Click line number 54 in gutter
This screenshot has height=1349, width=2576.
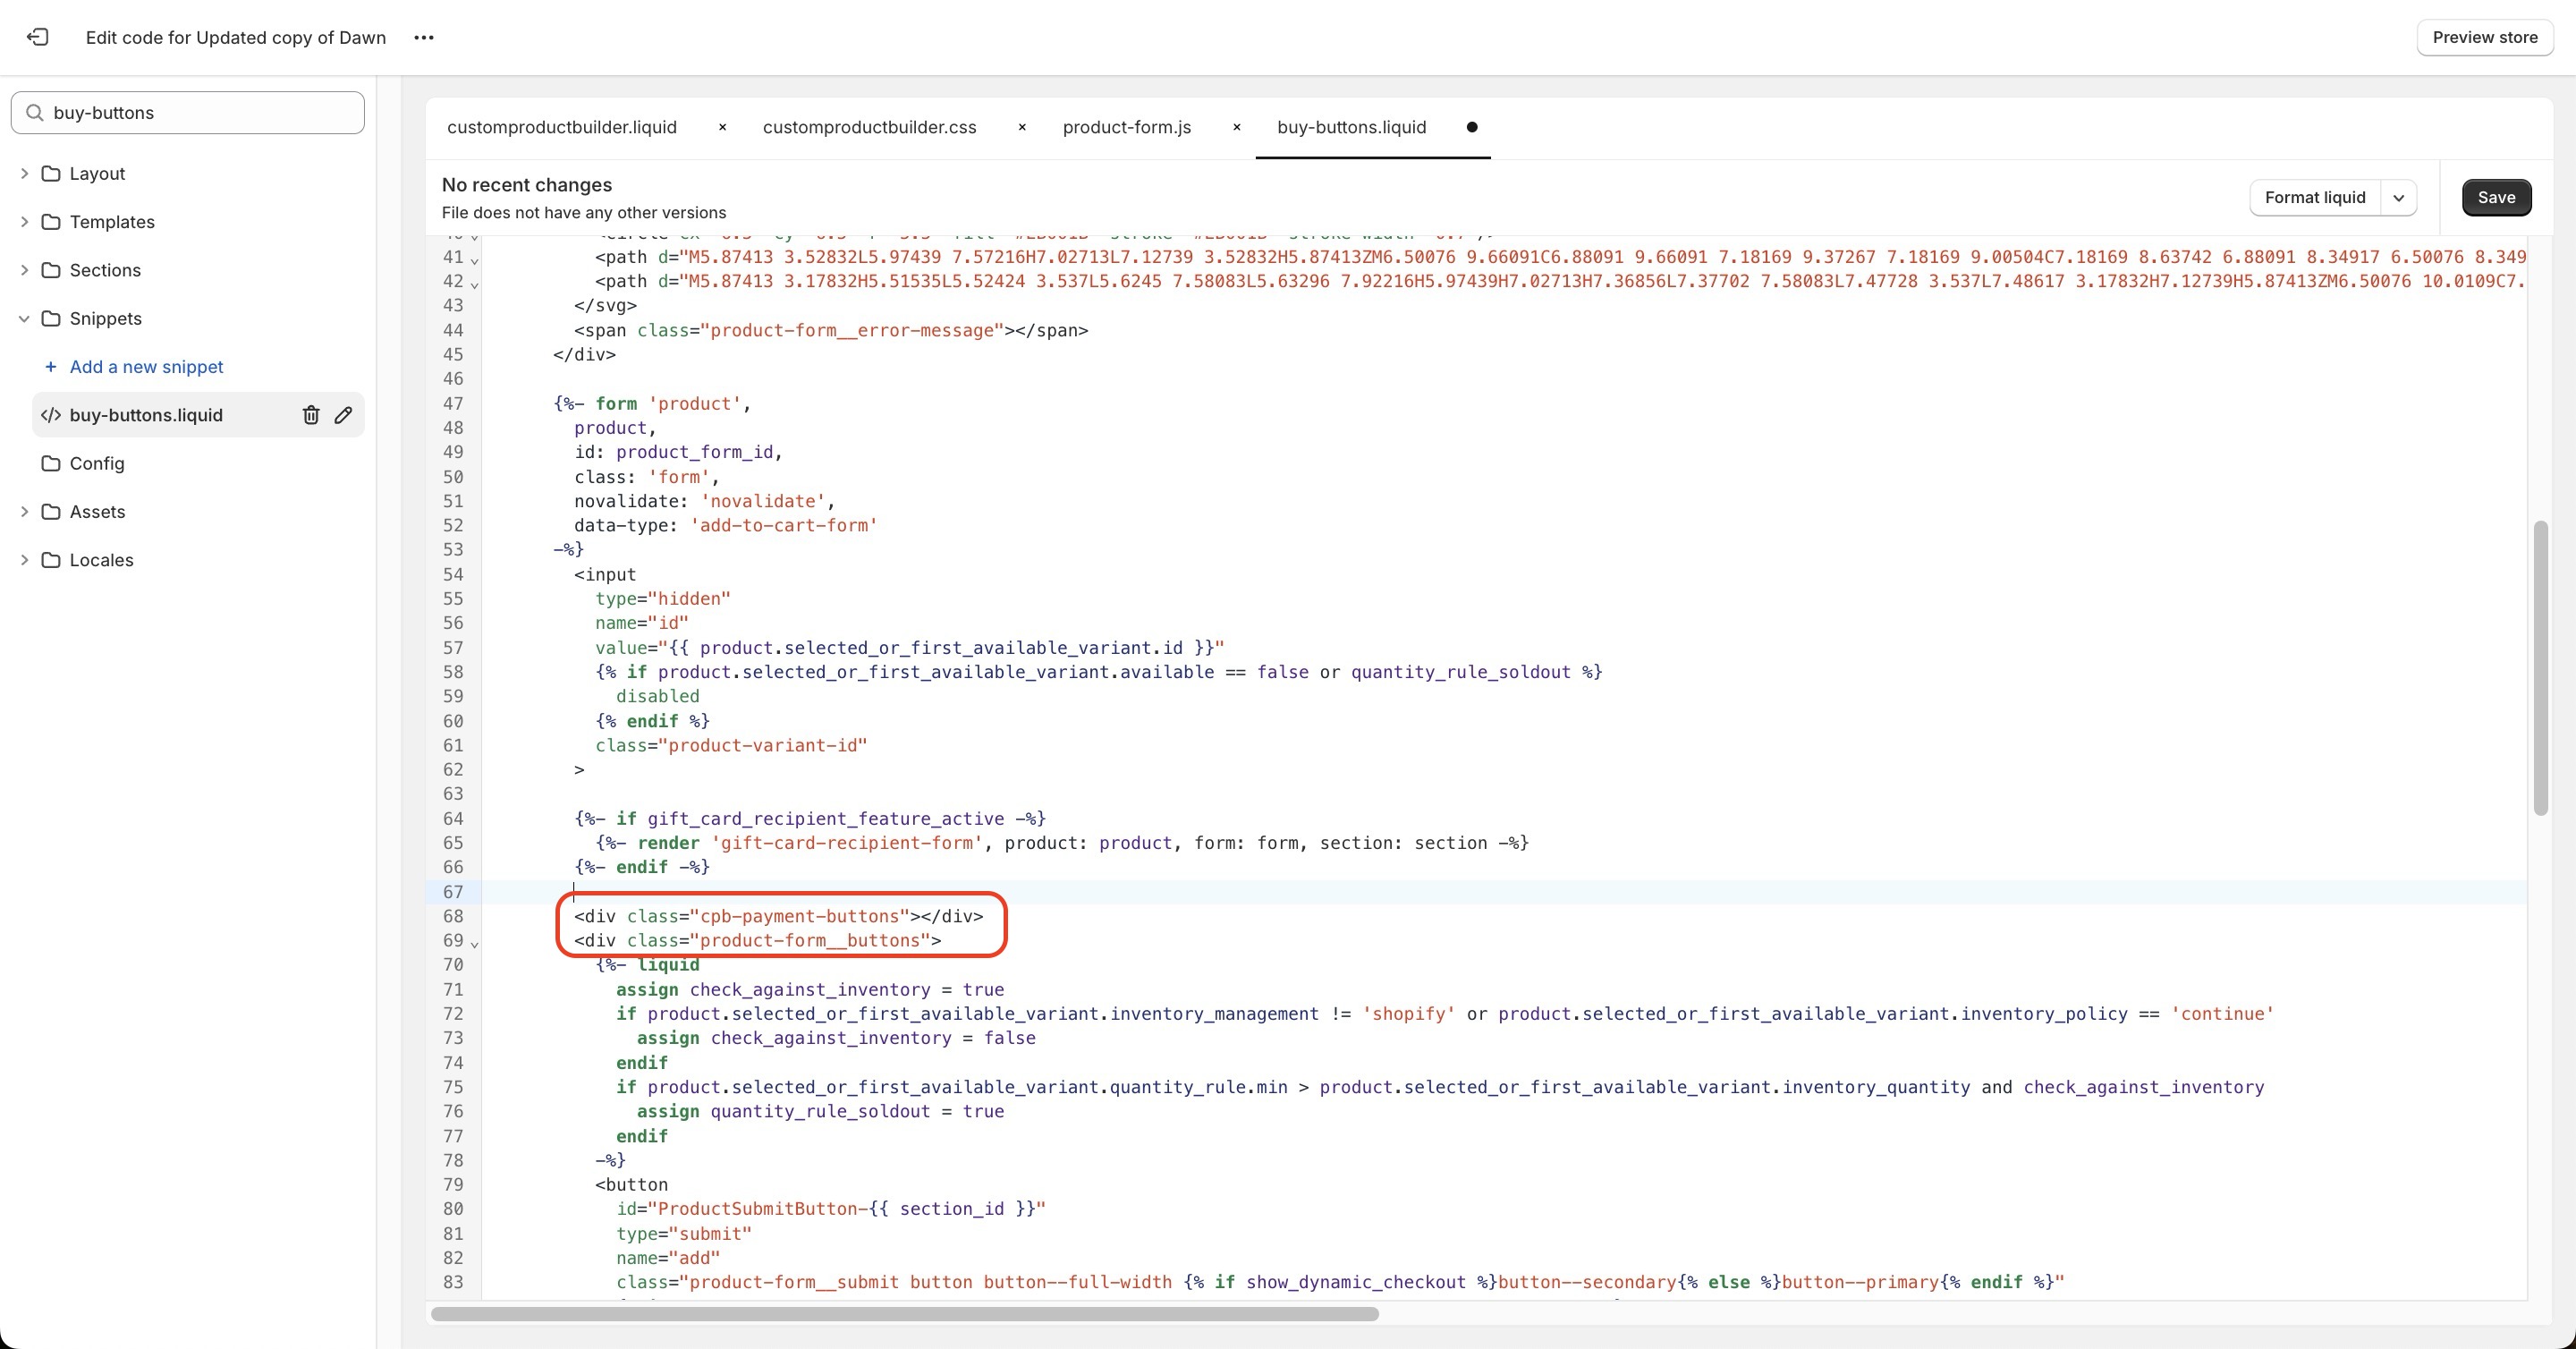[x=453, y=574]
